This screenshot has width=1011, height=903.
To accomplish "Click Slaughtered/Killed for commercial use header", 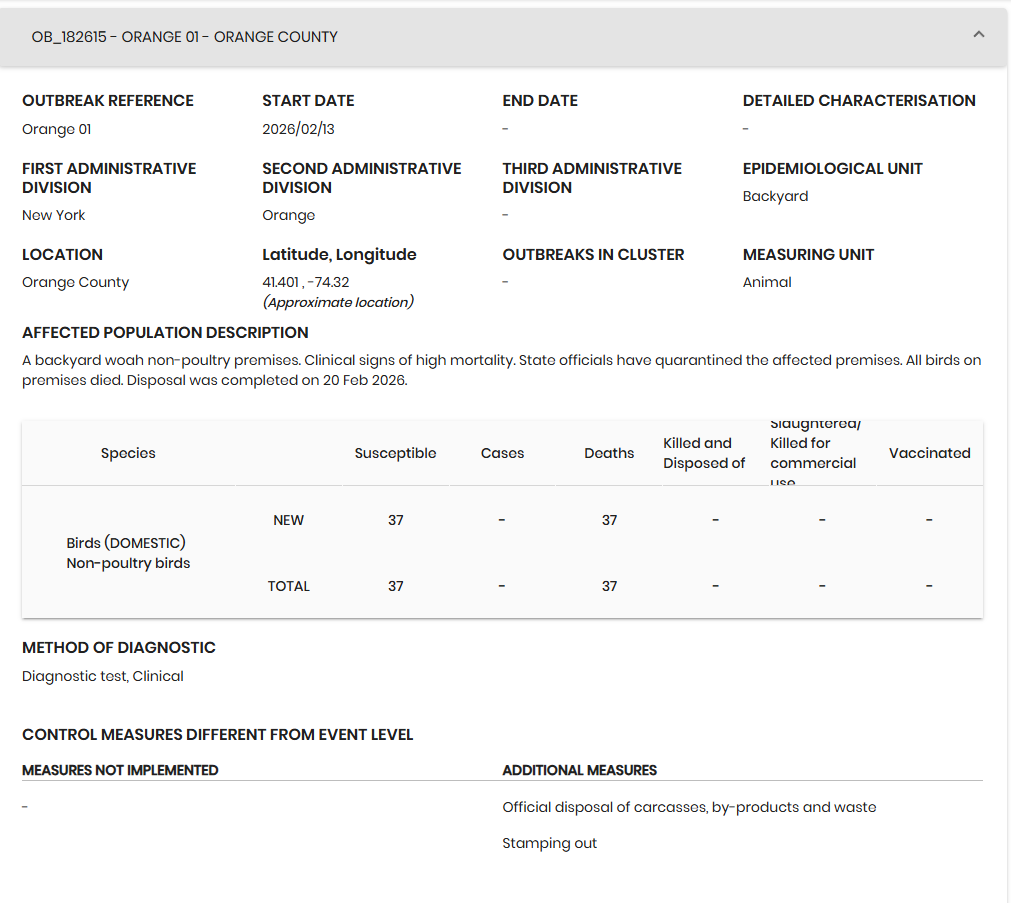I will click(x=813, y=453).
